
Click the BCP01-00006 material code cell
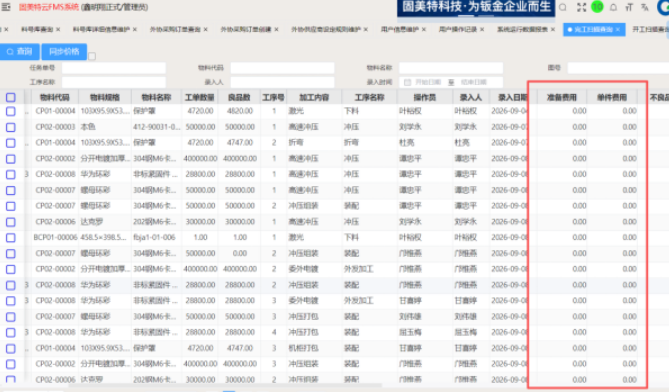55,237
